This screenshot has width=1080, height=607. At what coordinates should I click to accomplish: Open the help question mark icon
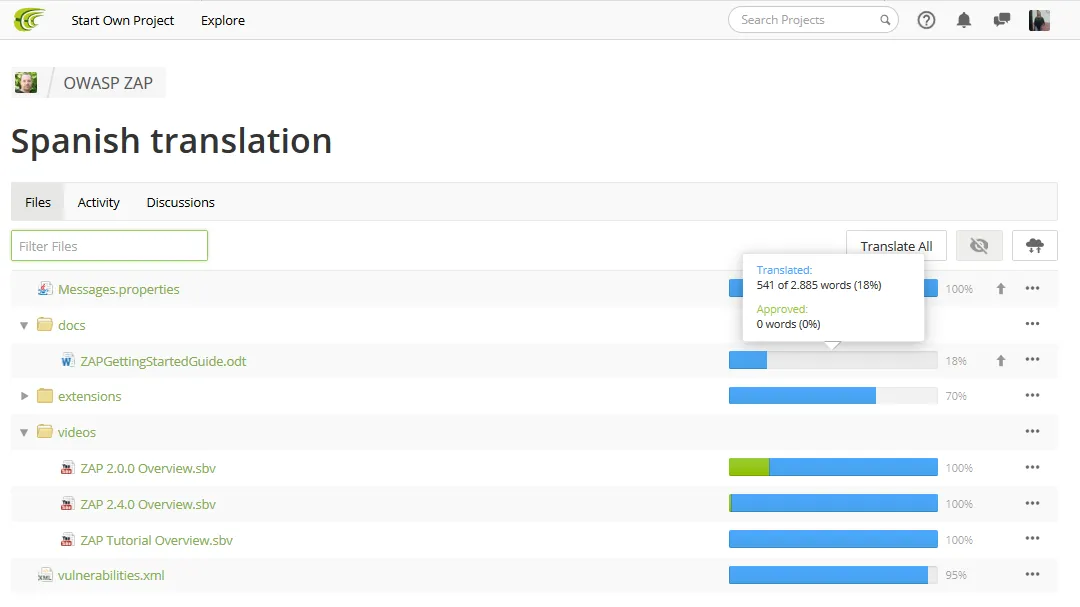point(926,20)
